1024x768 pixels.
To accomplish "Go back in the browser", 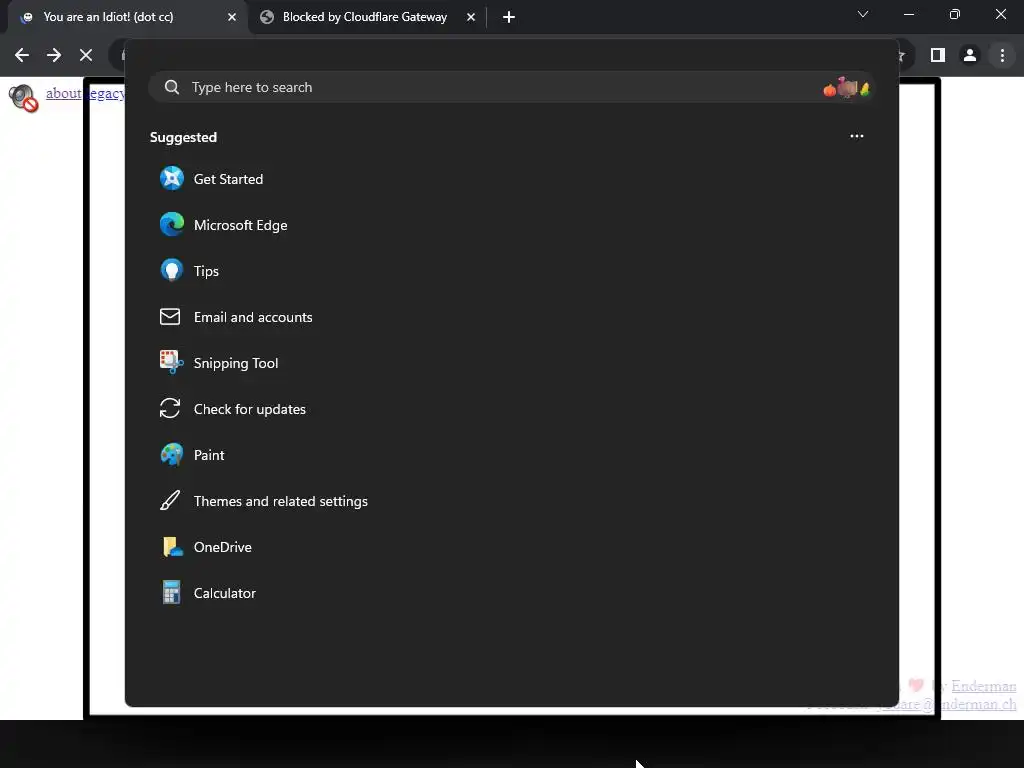I will pyautogui.click(x=22, y=55).
